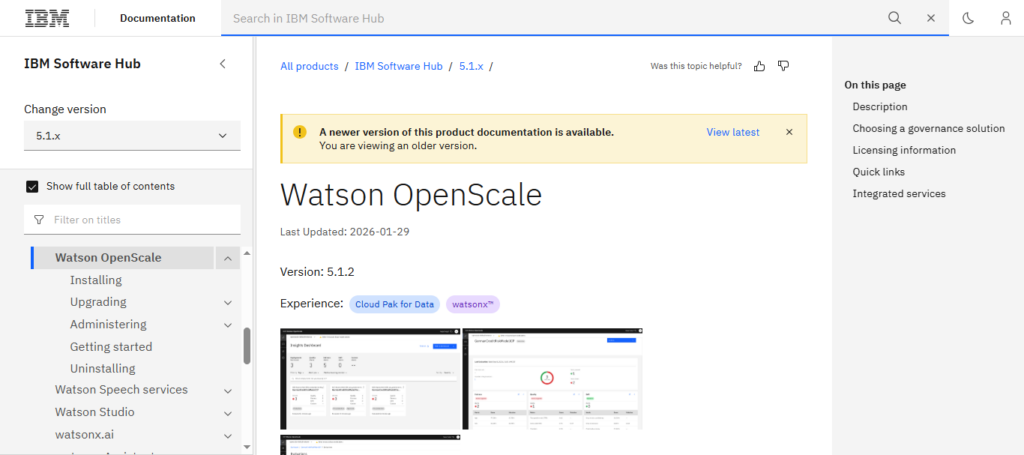Jump to Licensing information section

click(904, 150)
